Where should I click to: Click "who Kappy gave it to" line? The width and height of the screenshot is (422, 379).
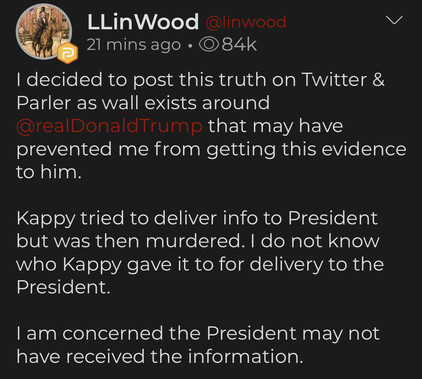tap(200, 265)
